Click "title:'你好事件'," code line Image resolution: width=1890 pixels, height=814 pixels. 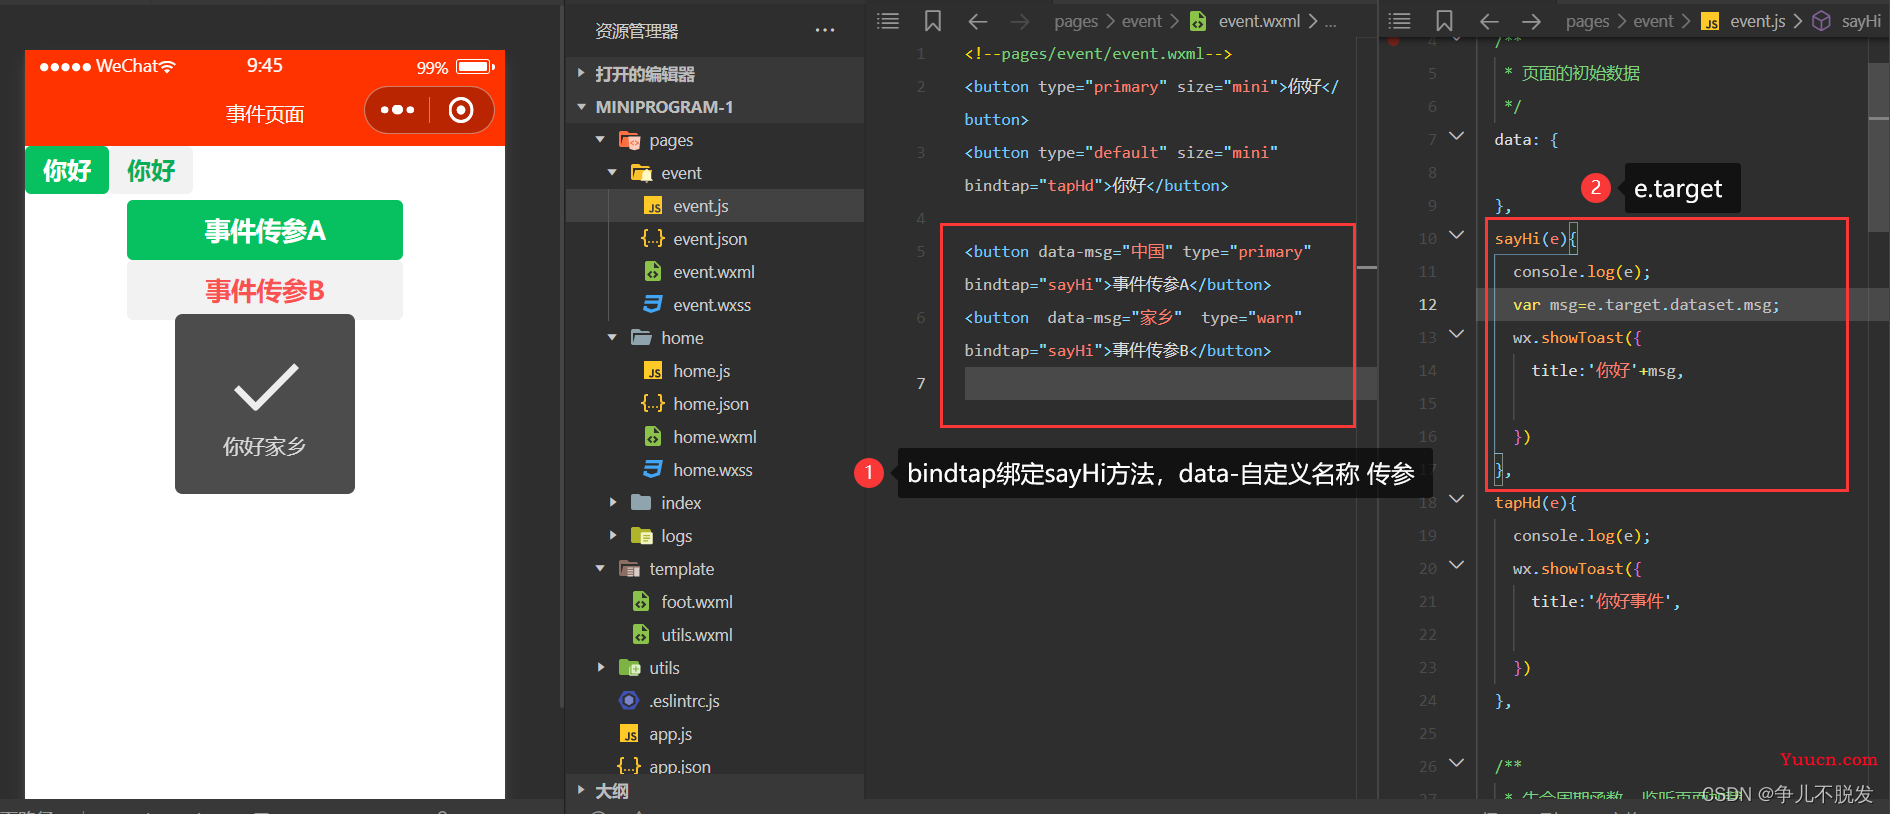[x=1606, y=602]
